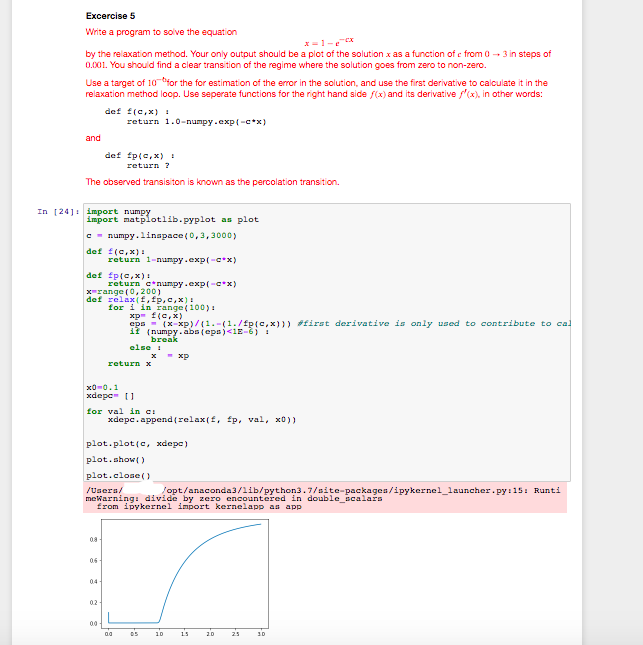Click 'return 1.0-numpy.exp(-c*x)' in the instructions
The width and height of the screenshot is (643, 645).
coord(196,122)
